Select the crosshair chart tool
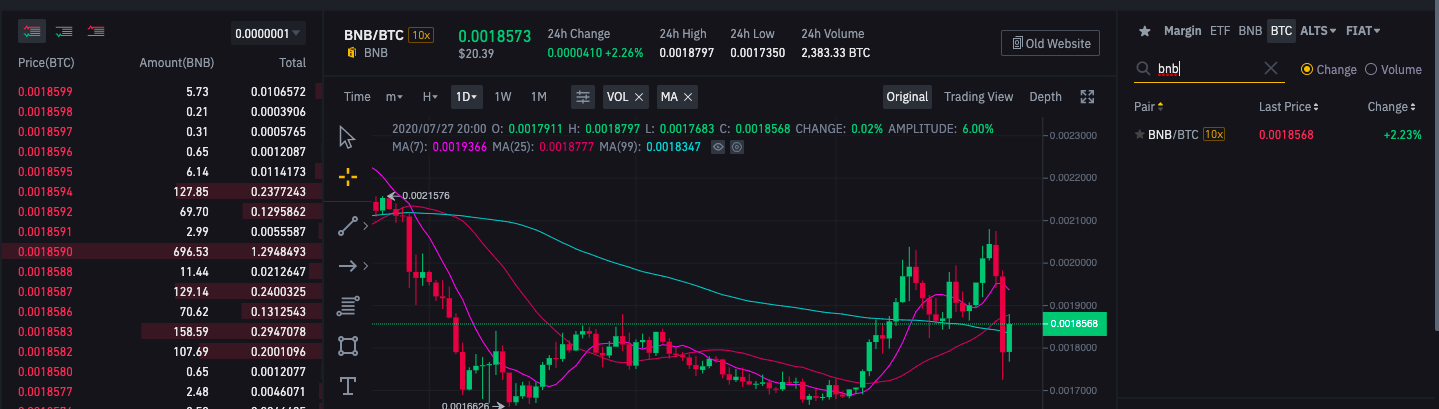Screen dimensions: 1439x409 348,177
